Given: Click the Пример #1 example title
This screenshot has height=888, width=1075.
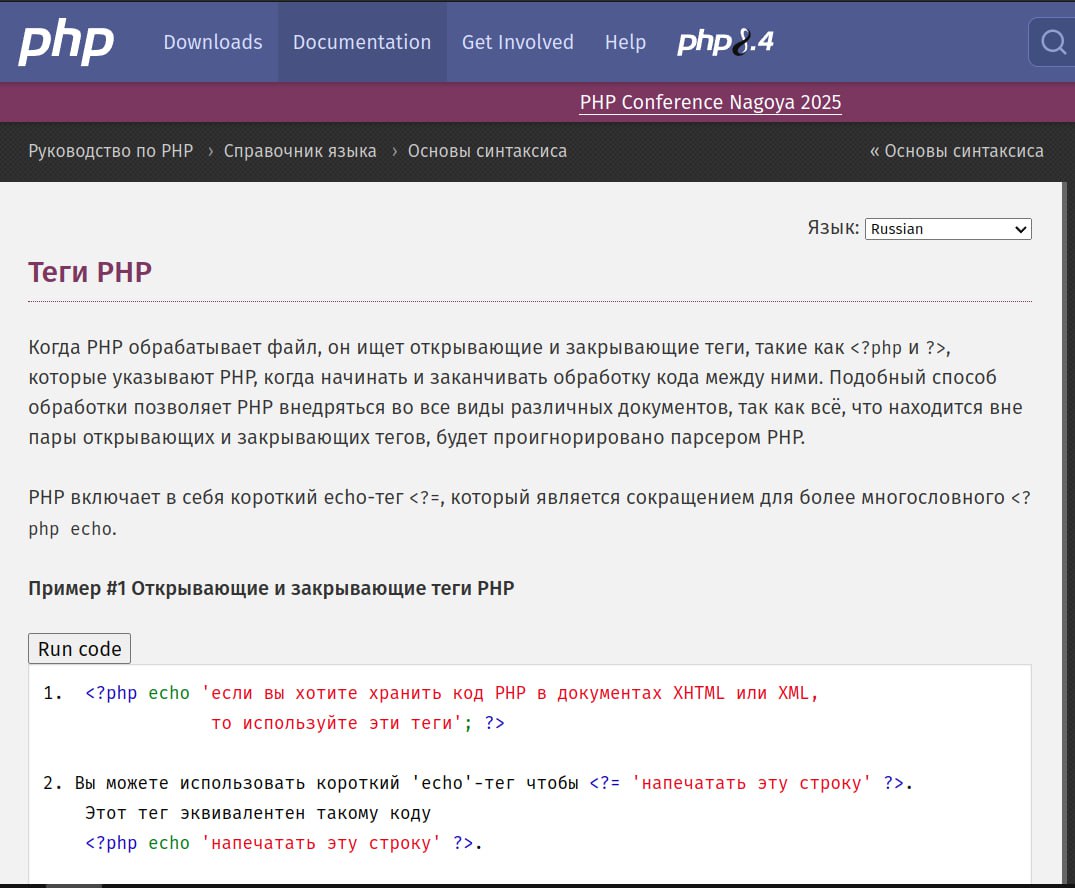Looking at the screenshot, I should [x=271, y=588].
